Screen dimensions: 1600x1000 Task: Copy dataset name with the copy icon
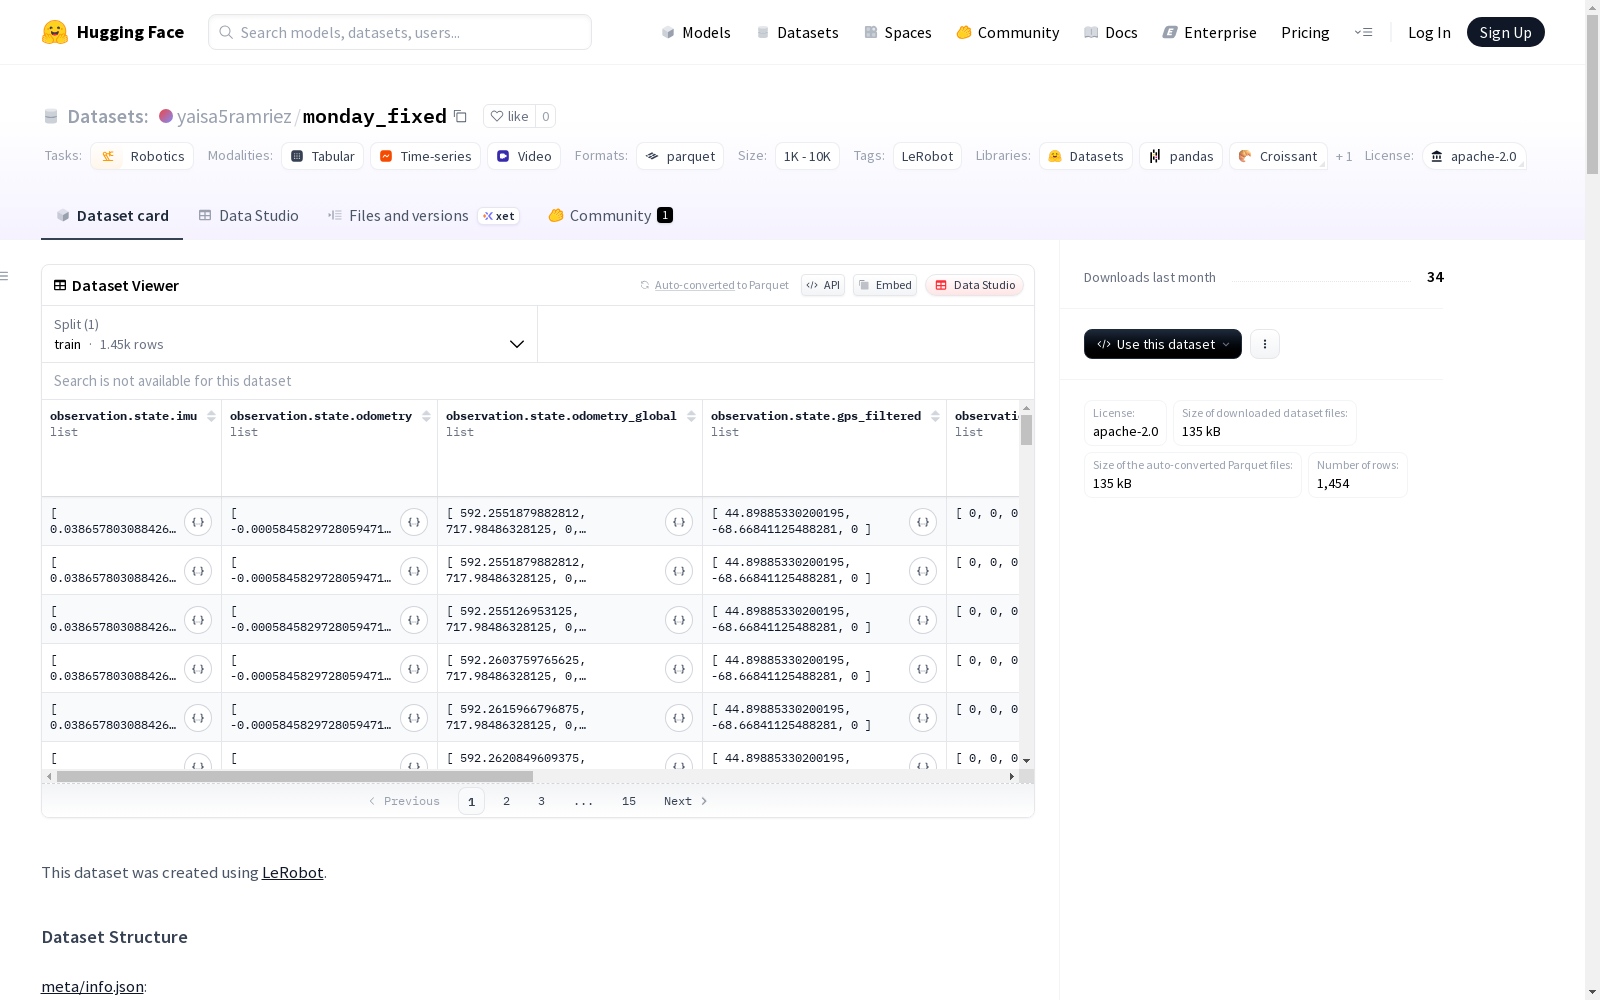coord(460,116)
